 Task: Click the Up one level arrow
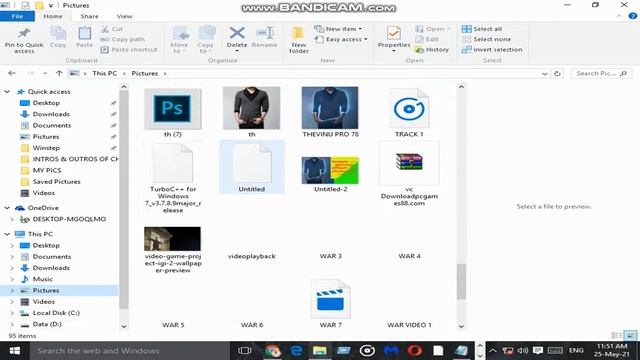pyautogui.click(x=59, y=73)
